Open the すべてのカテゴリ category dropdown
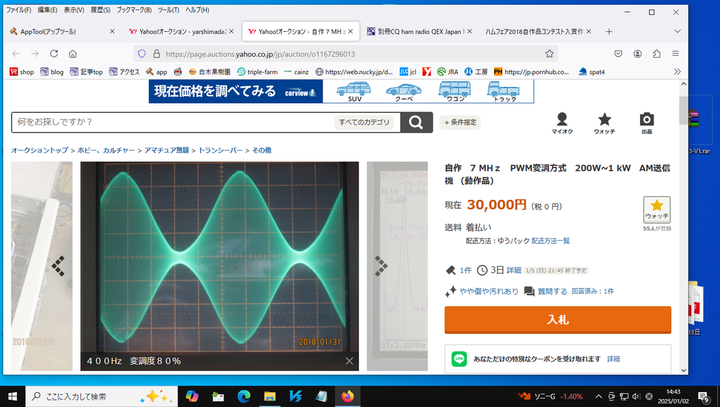Image resolution: width=720 pixels, height=407 pixels. point(364,122)
